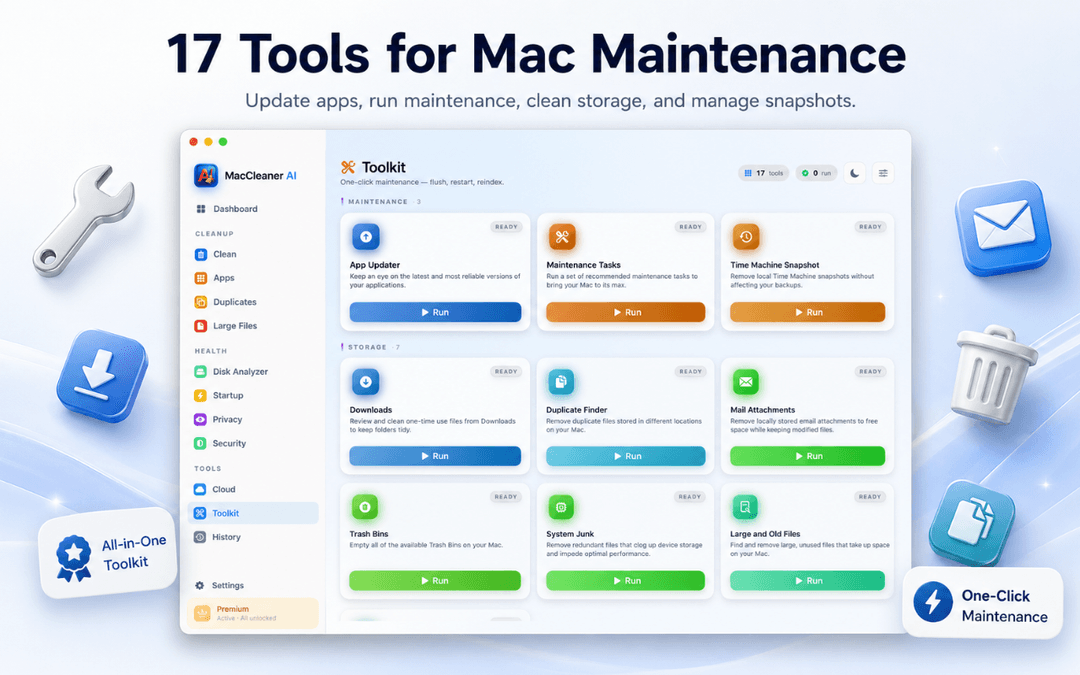Image resolution: width=1080 pixels, height=675 pixels.
Task: Run Large and Old Files scan
Action: (x=807, y=581)
